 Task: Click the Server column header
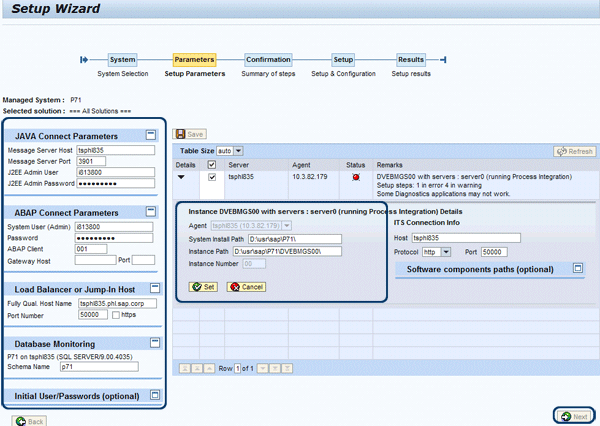pyautogui.click(x=238, y=165)
